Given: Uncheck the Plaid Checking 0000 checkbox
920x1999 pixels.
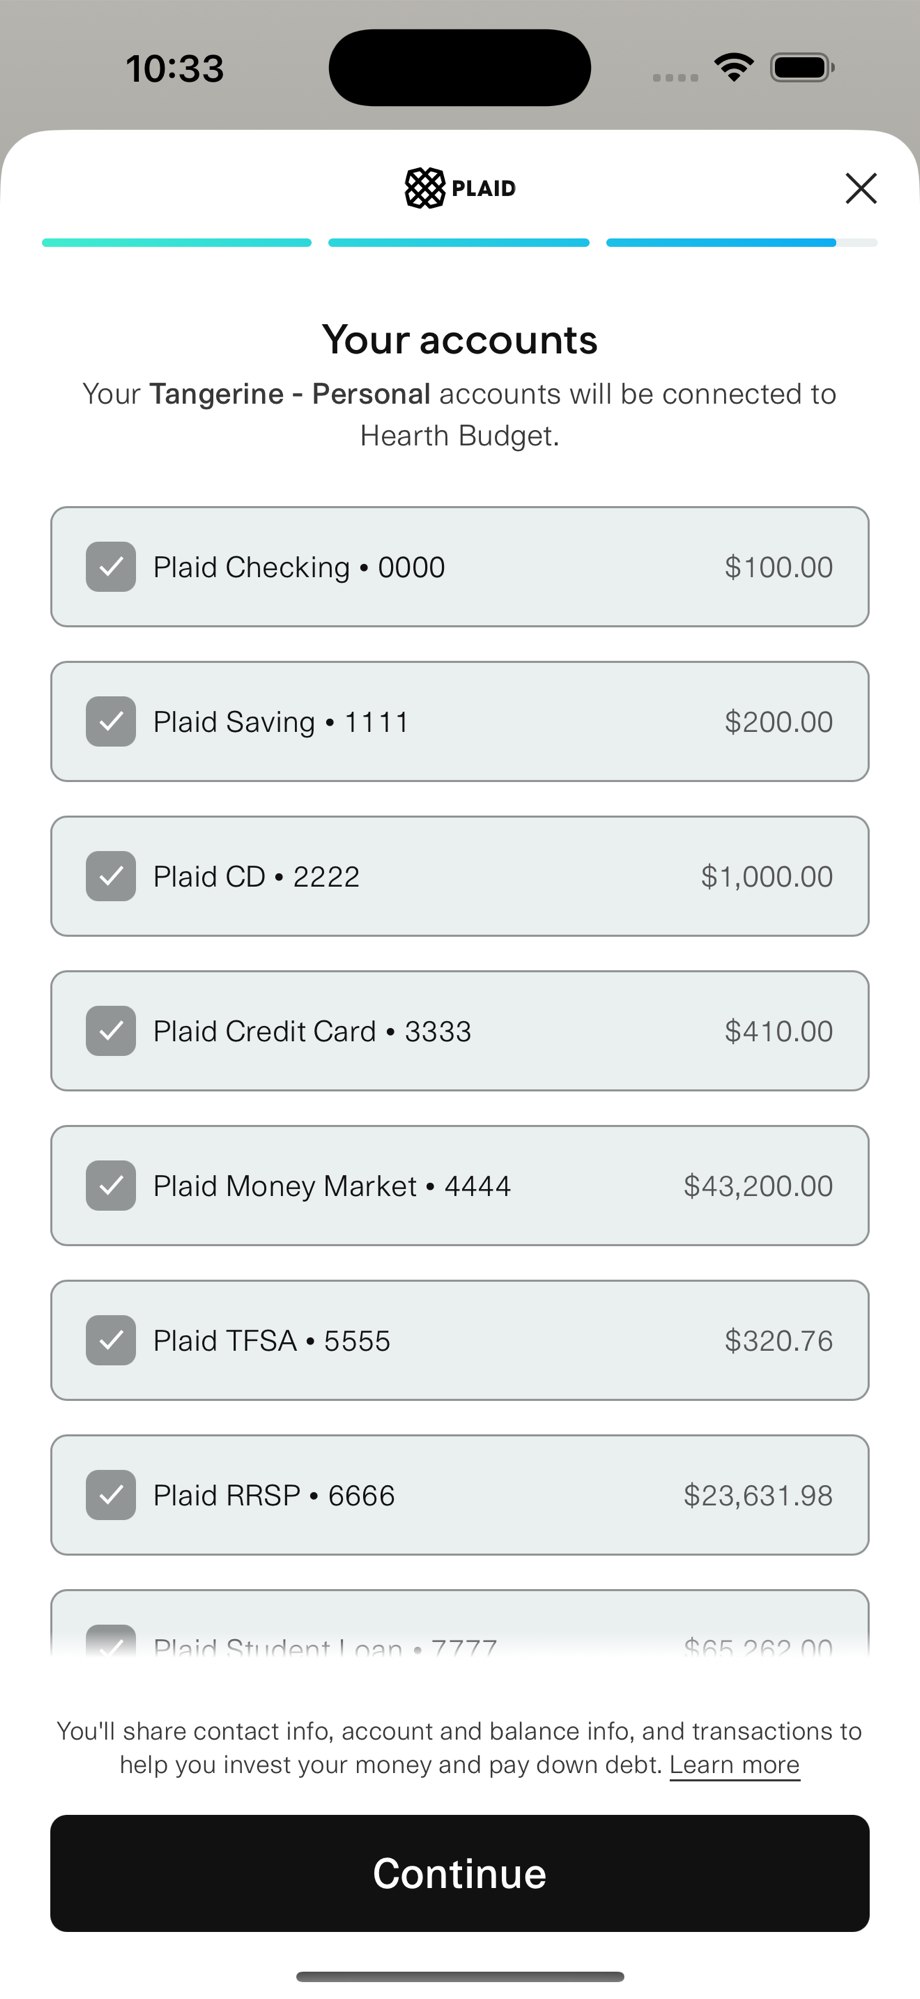Looking at the screenshot, I should (111, 567).
